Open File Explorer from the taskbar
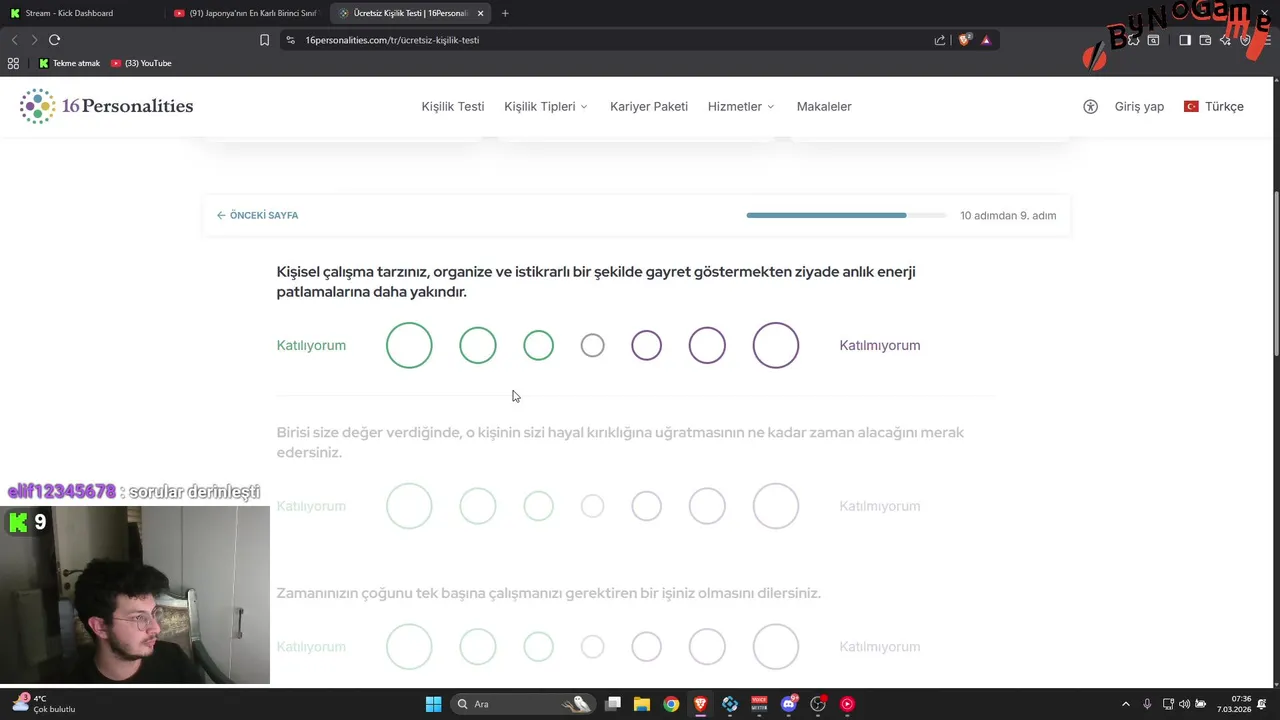 (x=642, y=704)
